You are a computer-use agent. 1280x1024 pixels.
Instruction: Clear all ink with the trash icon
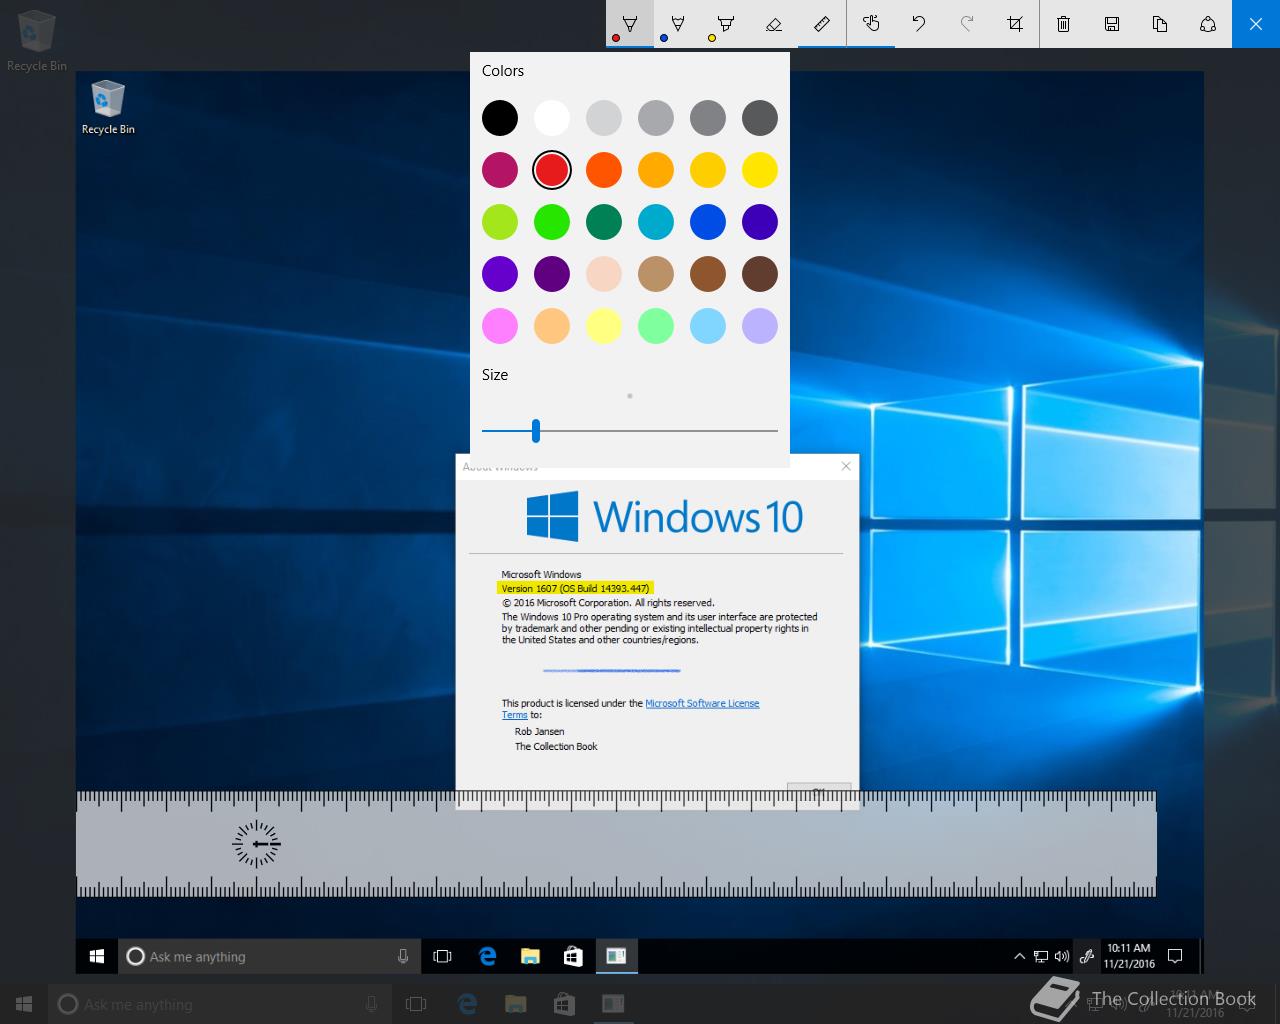1064,24
